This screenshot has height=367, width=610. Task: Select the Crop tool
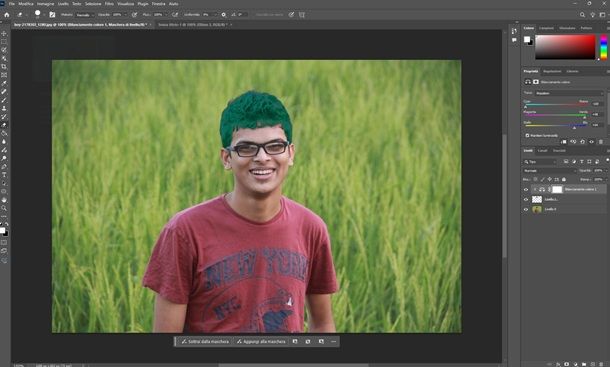pyautogui.click(x=4, y=67)
